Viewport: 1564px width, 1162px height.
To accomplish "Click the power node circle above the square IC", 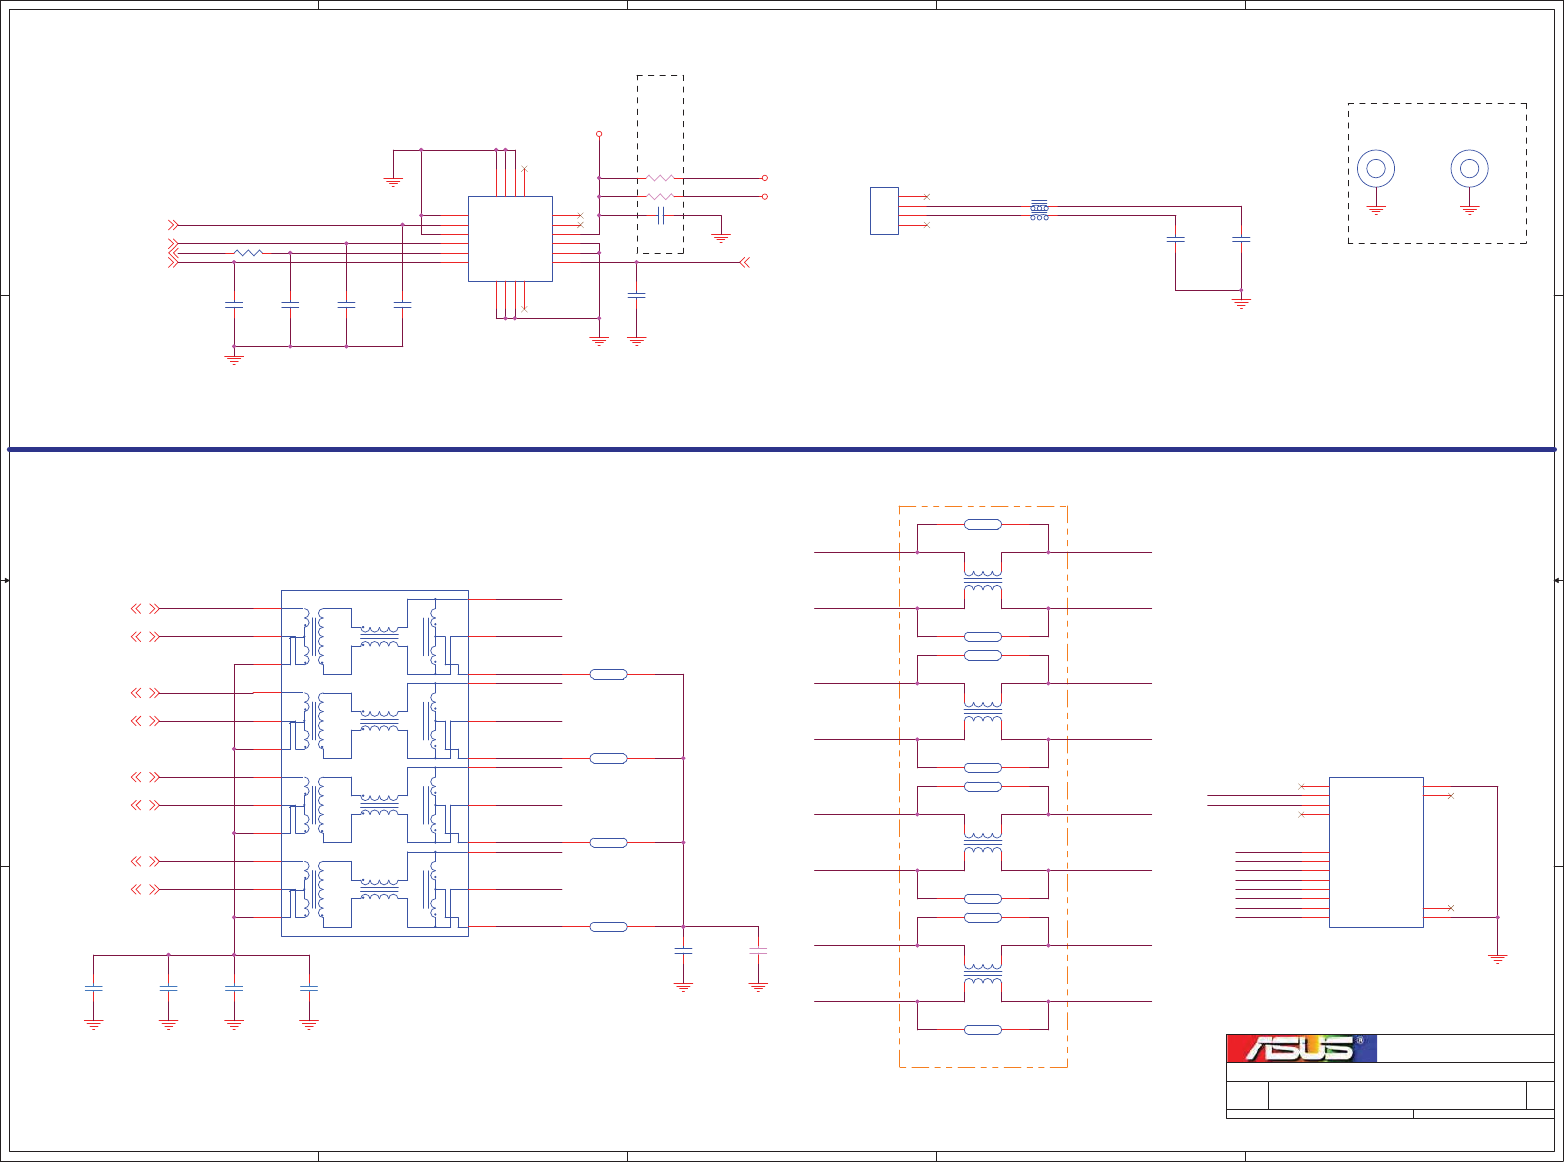I will [x=599, y=133].
